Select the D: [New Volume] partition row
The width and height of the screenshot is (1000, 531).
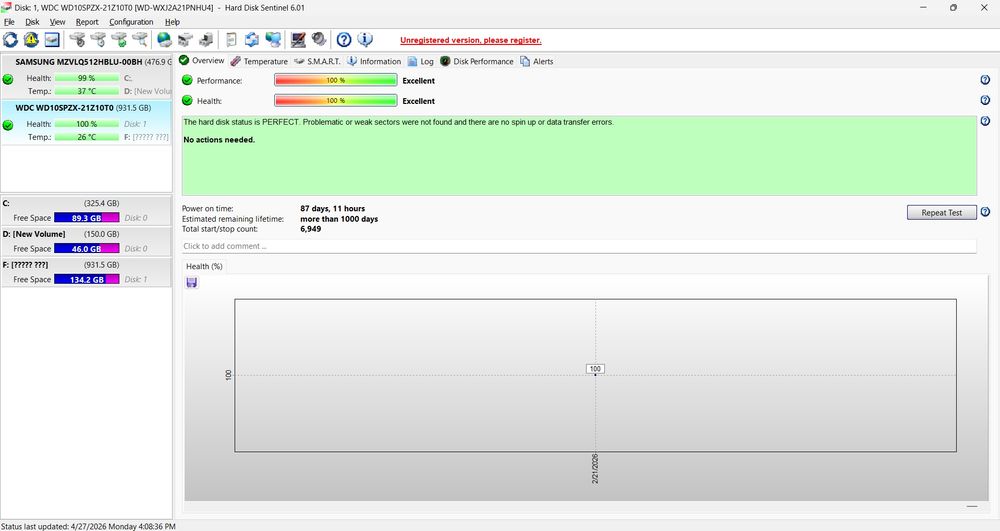pos(86,241)
